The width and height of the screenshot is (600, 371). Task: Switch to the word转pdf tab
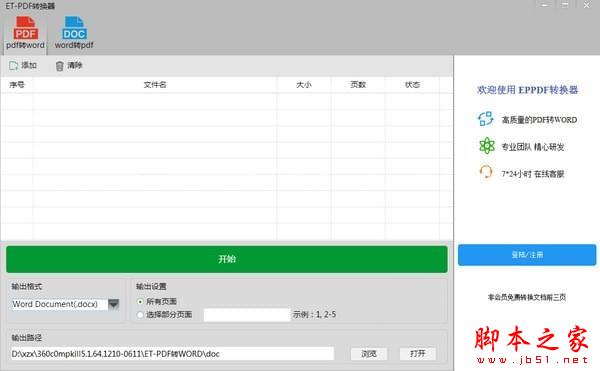74,33
